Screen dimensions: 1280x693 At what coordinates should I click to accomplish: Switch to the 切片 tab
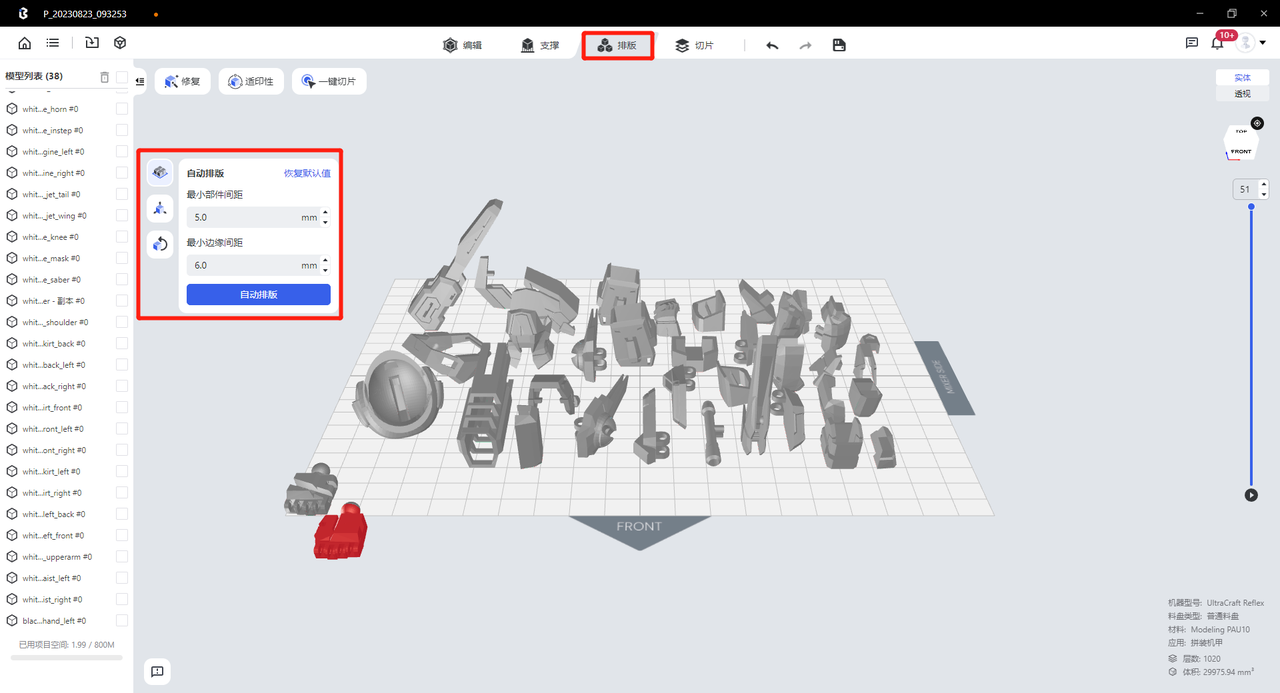[x=694, y=45]
